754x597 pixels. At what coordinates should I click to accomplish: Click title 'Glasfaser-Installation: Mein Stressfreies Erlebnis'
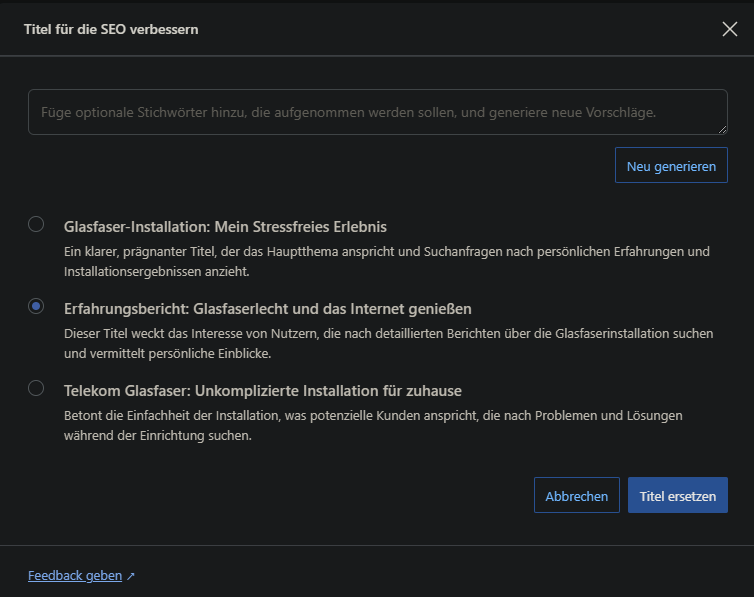[225, 227]
